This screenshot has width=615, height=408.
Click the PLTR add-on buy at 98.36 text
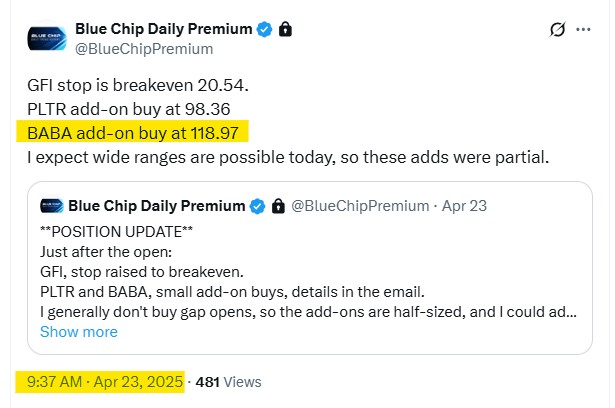(x=129, y=109)
